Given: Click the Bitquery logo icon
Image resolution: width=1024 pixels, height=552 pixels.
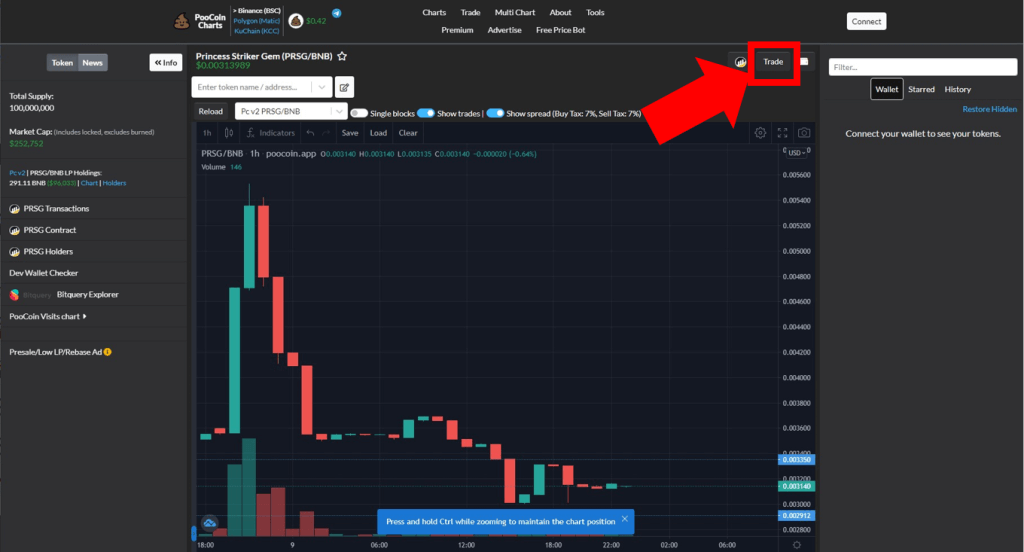Looking at the screenshot, I should pyautogui.click(x=14, y=295).
